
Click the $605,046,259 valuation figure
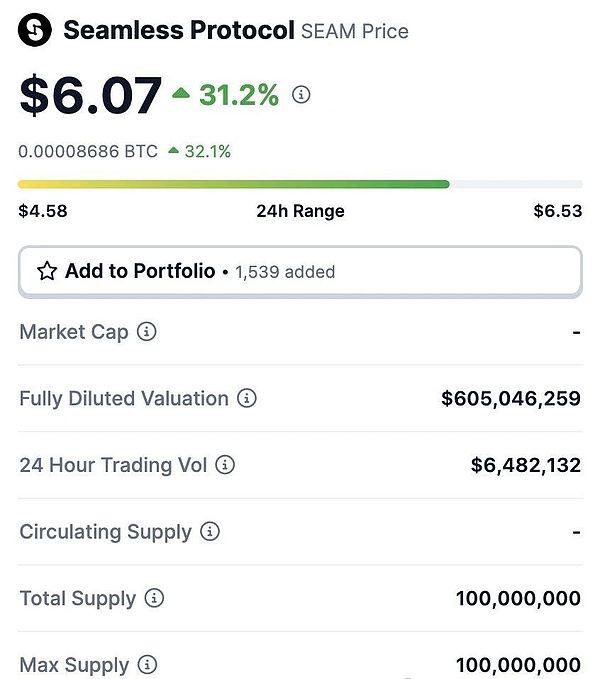[510, 398]
